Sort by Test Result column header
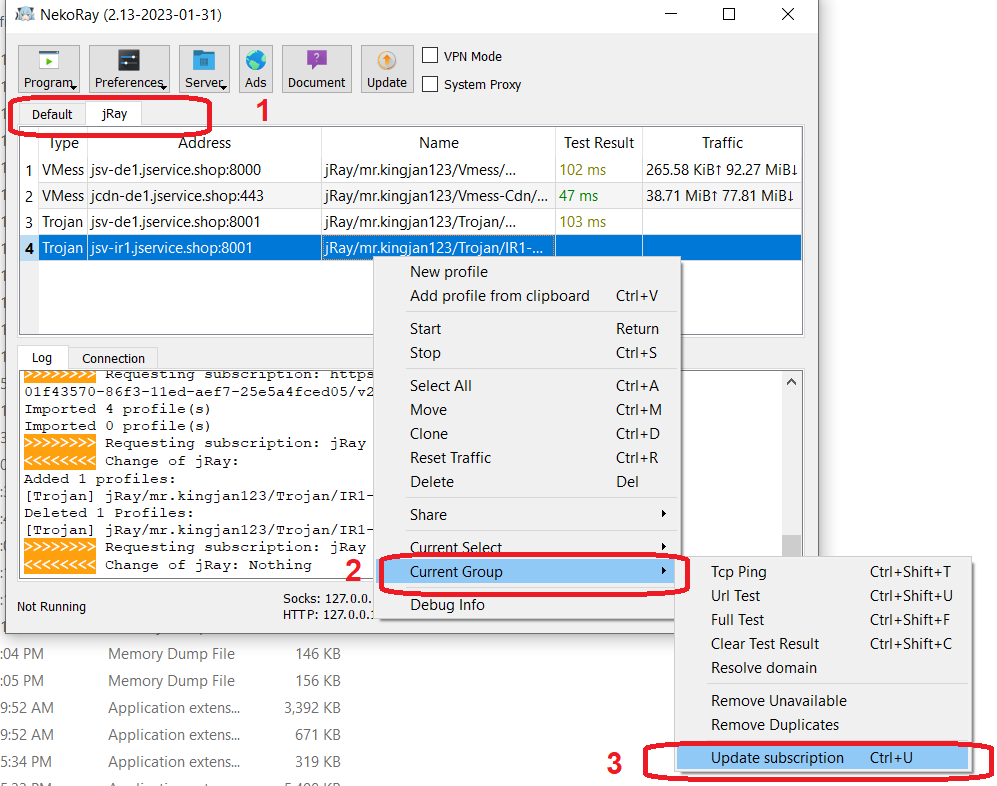Image resolution: width=997 pixels, height=786 pixels. pyautogui.click(x=598, y=143)
